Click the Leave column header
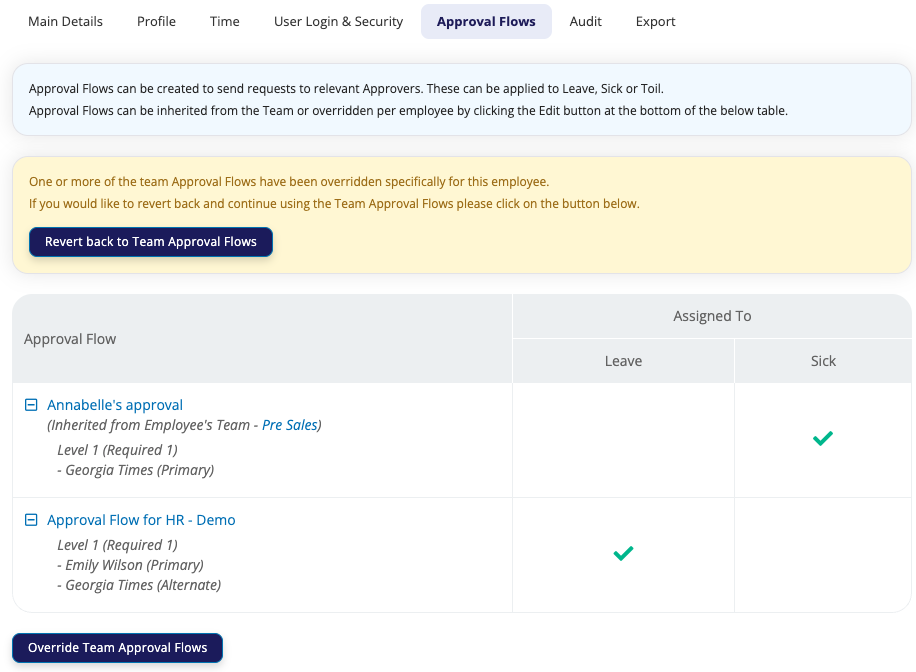Image resolution: width=916 pixels, height=672 pixels. (623, 361)
